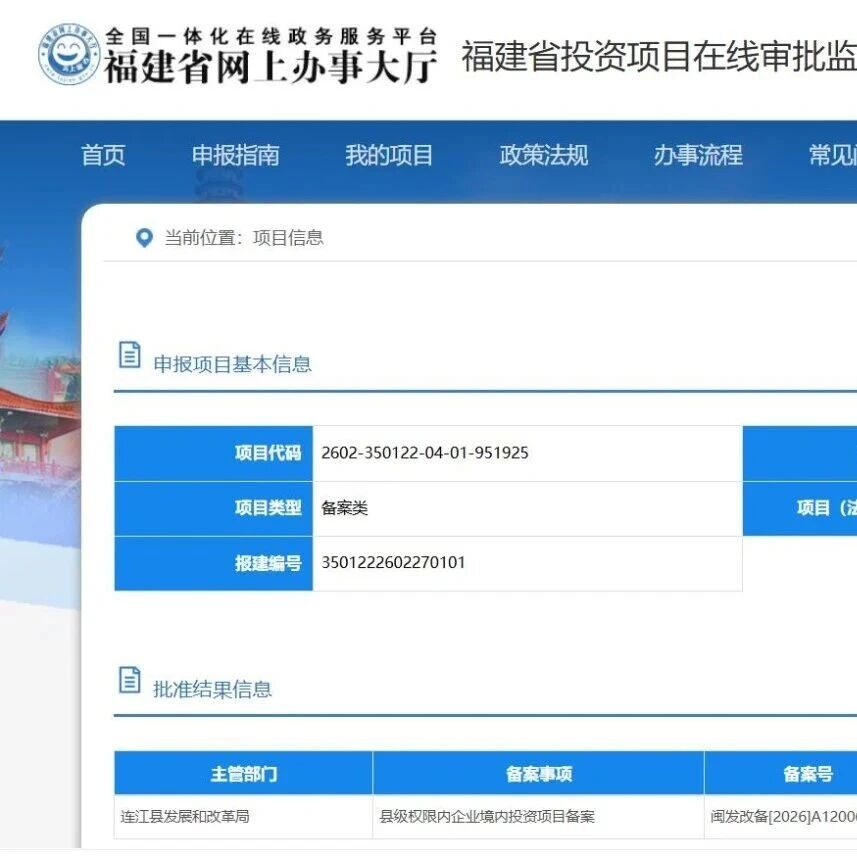Click the location pin icon
Image resolution: width=857 pixels, height=858 pixels.
pyautogui.click(x=144, y=238)
